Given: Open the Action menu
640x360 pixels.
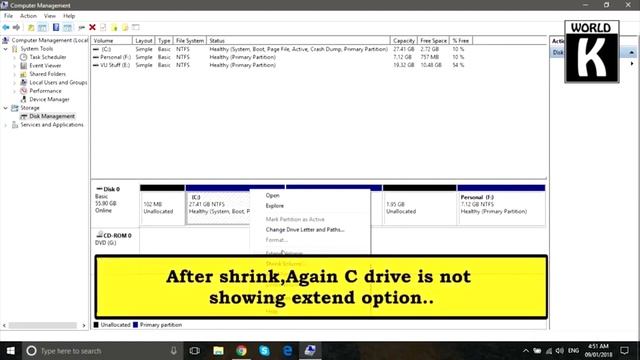Looking at the screenshot, I should tap(28, 16).
